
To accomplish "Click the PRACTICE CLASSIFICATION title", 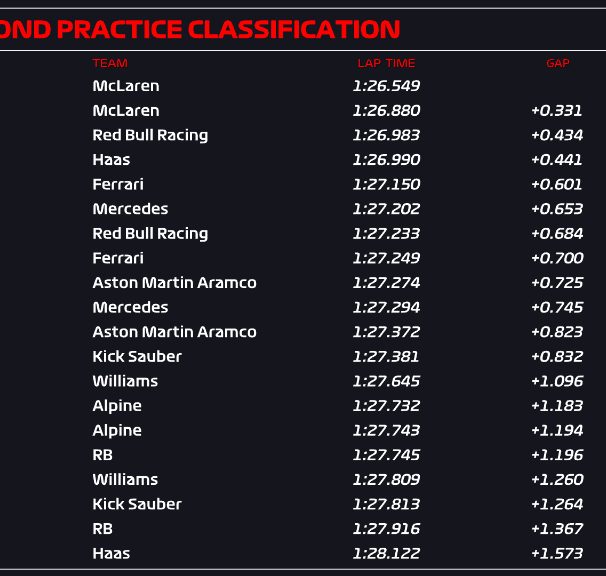I will (x=200, y=29).
